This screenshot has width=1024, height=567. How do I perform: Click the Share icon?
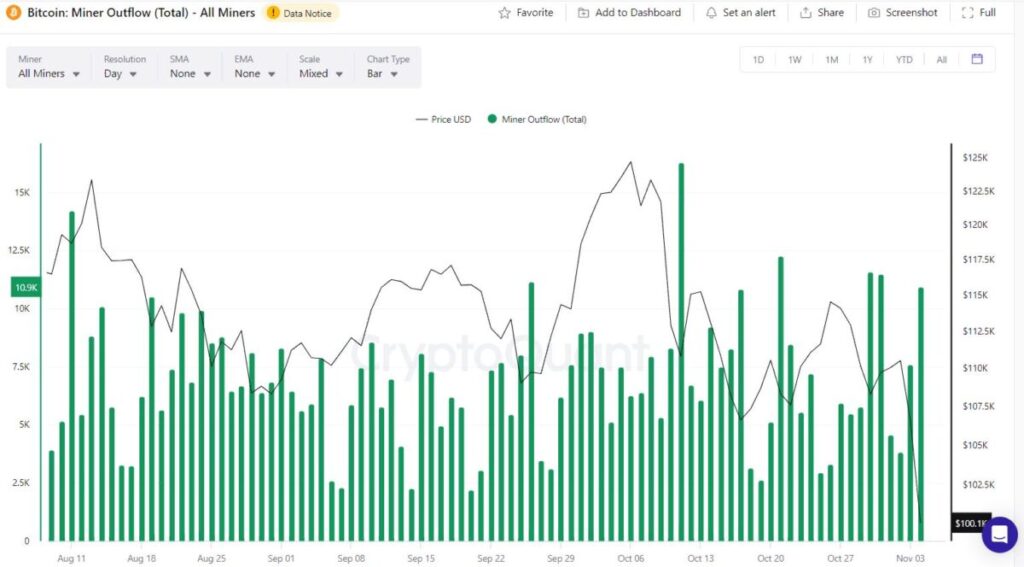[x=806, y=13]
